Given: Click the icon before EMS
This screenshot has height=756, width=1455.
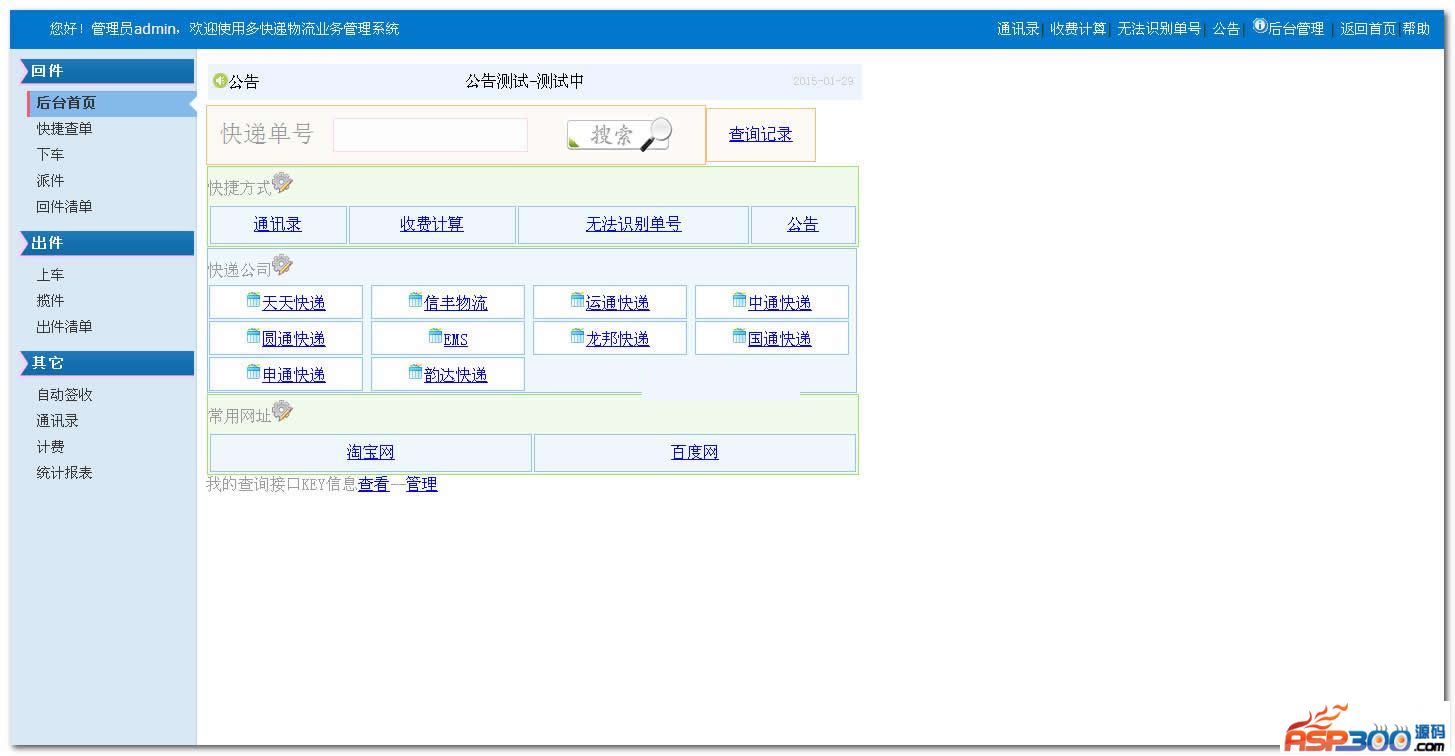Looking at the screenshot, I should [436, 337].
